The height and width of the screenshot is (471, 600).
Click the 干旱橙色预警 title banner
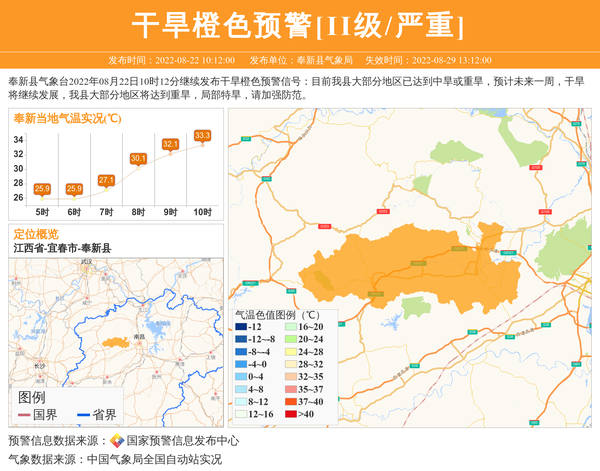(299, 25)
